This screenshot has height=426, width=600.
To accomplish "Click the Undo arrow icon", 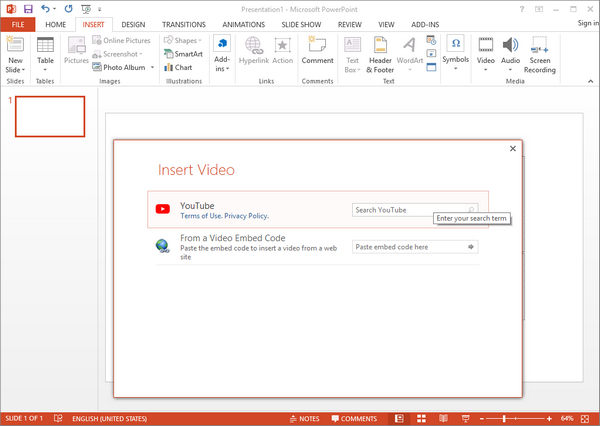I will [45, 9].
